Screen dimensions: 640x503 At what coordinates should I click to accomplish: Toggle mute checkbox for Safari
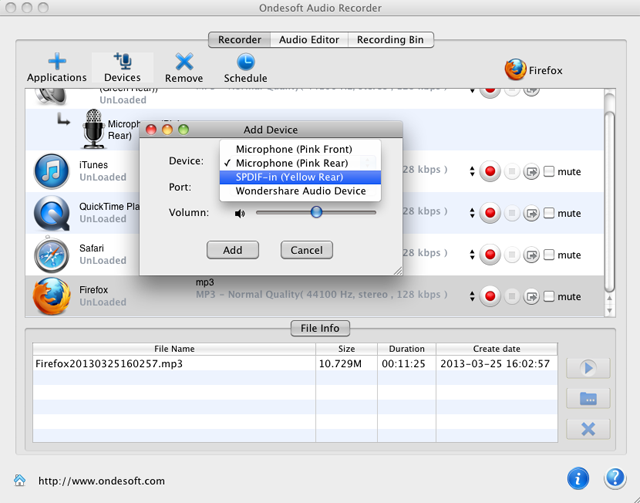[x=549, y=255]
